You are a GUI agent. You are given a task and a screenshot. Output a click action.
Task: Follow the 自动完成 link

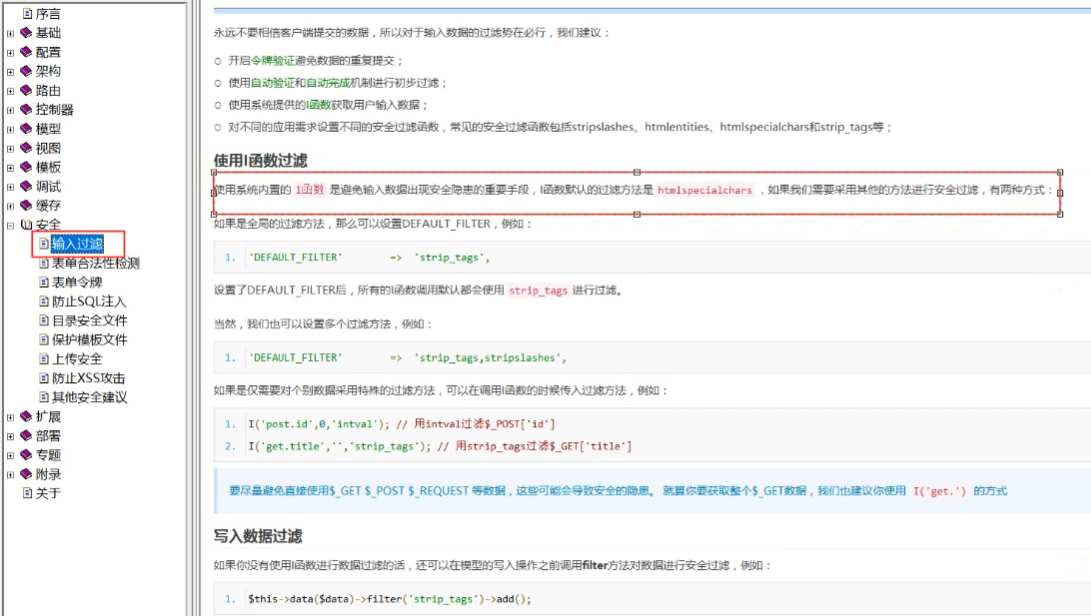[x=328, y=83]
